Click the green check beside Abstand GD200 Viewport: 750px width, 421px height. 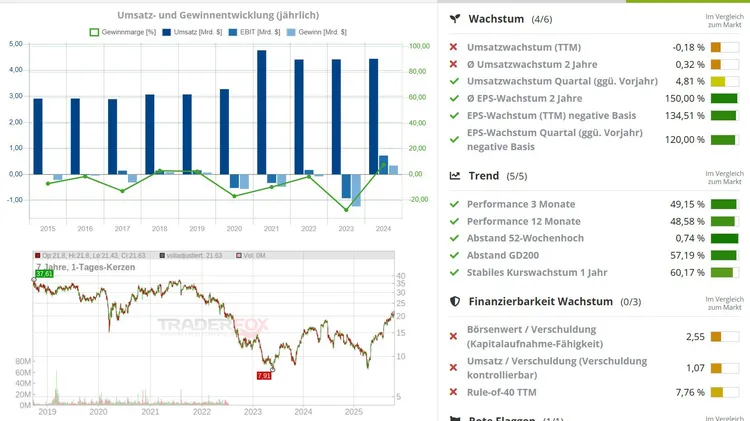(x=454, y=255)
